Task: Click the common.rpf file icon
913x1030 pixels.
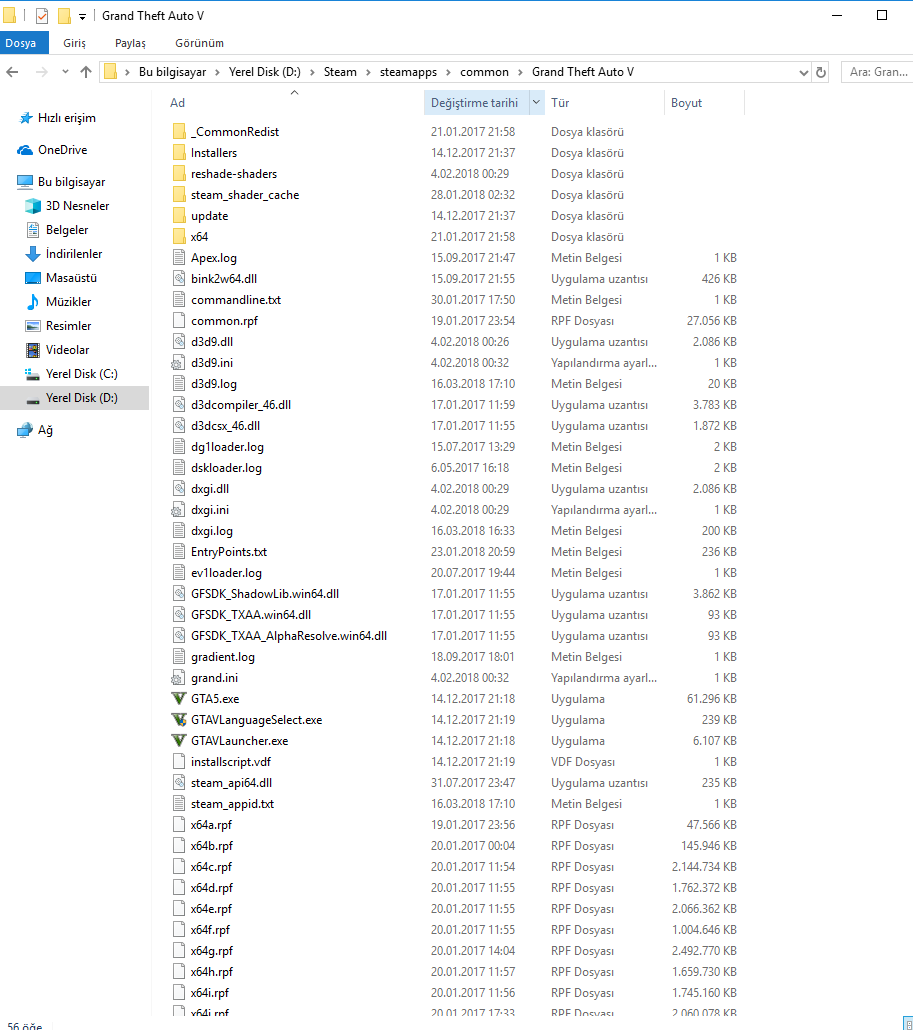Action: click(x=179, y=321)
